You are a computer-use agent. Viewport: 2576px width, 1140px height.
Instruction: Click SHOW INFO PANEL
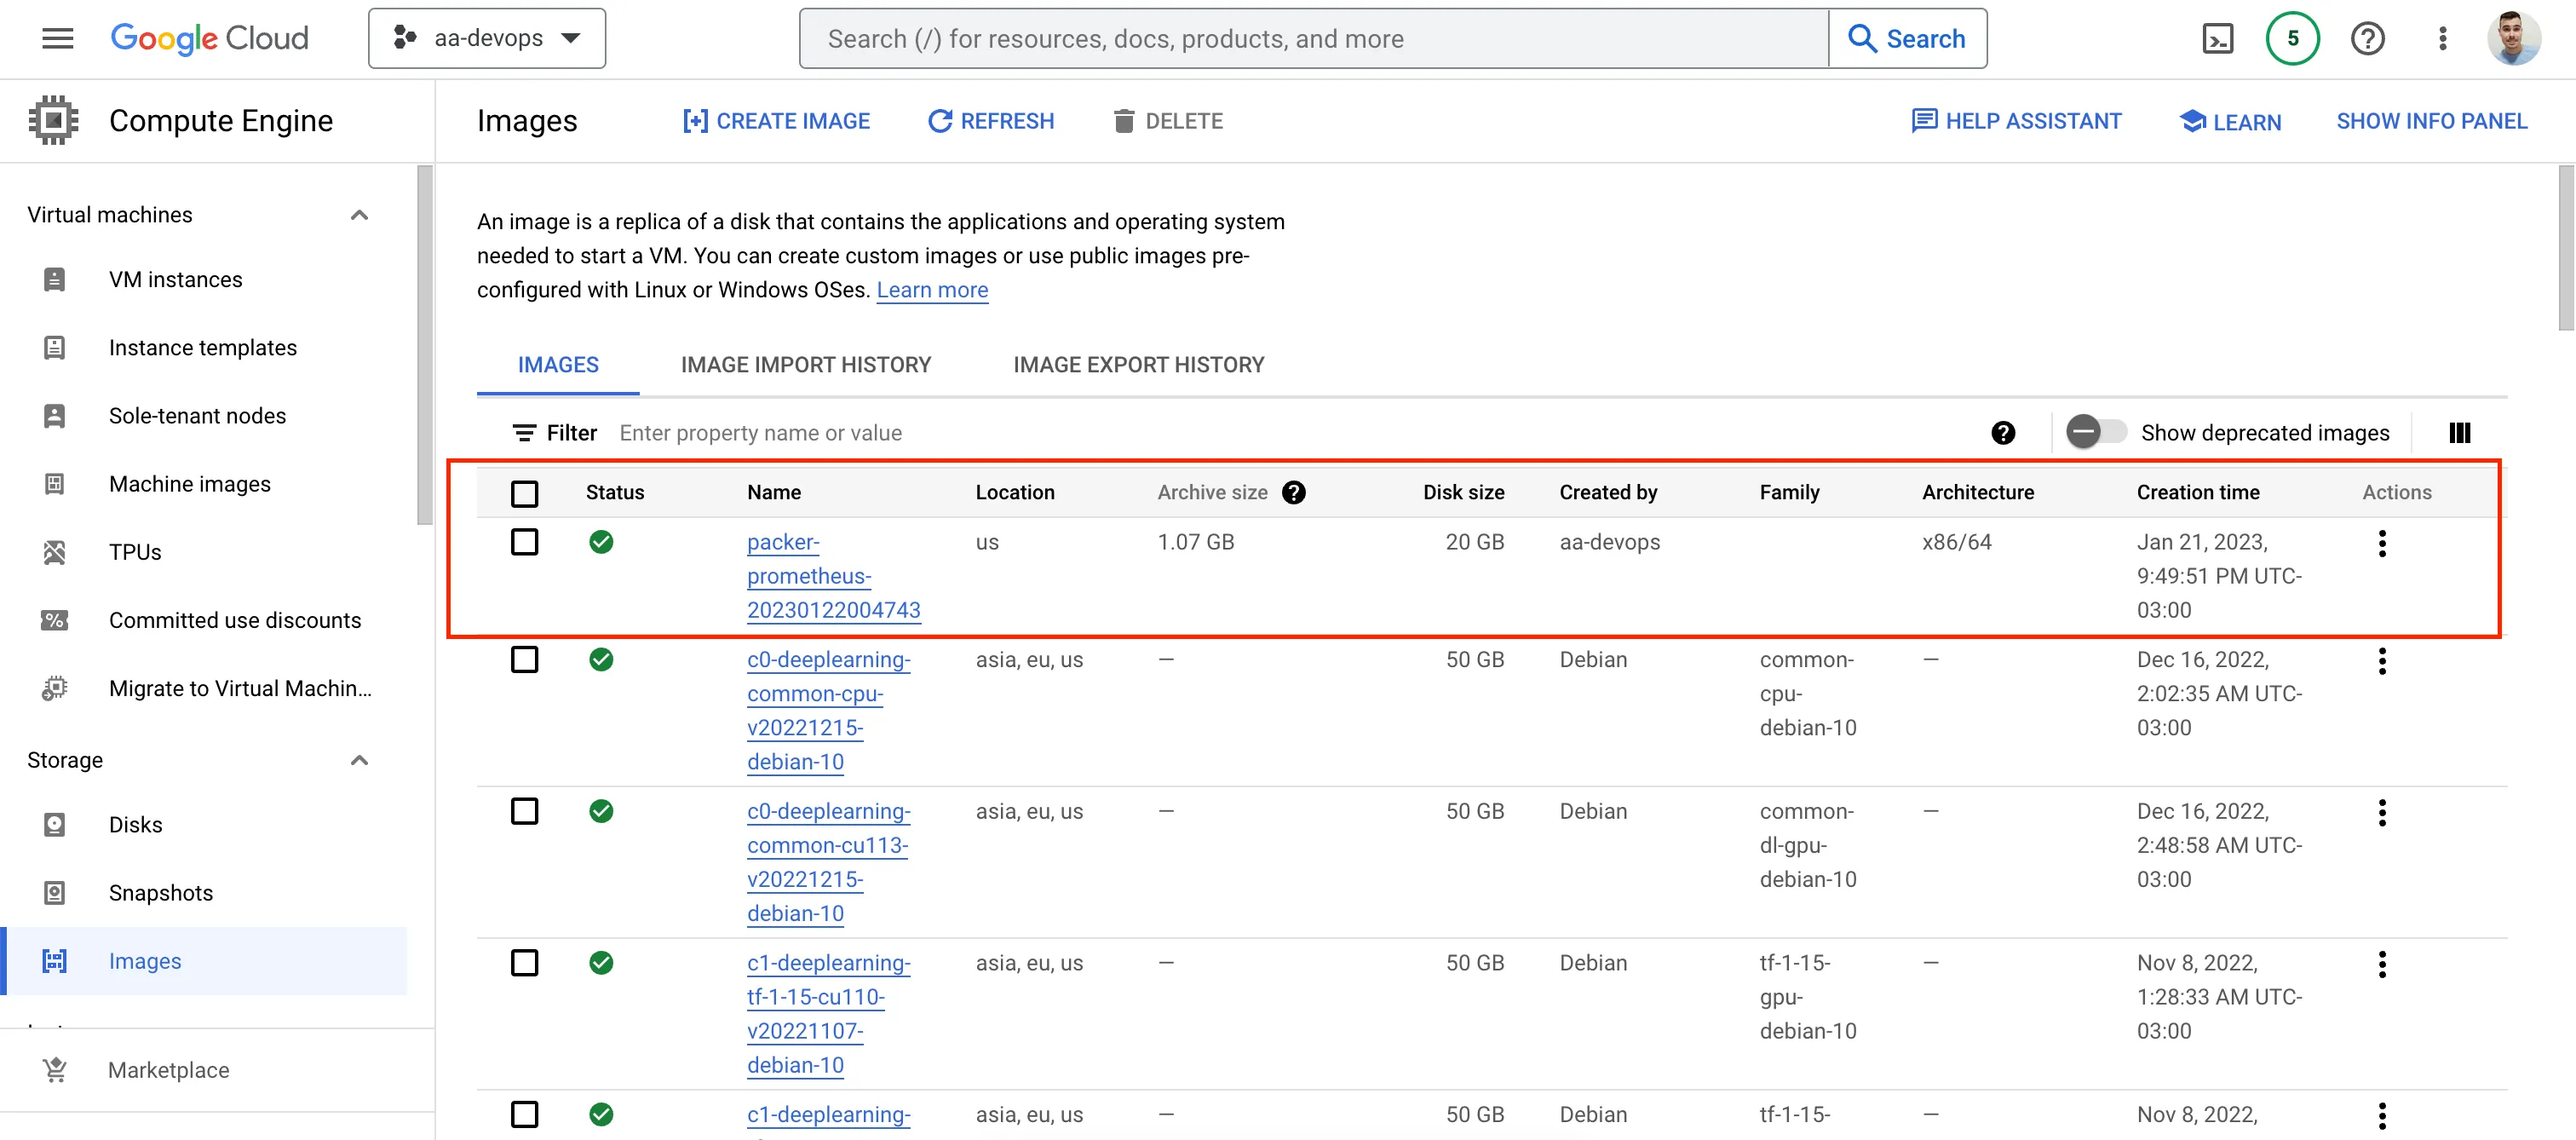(2431, 121)
